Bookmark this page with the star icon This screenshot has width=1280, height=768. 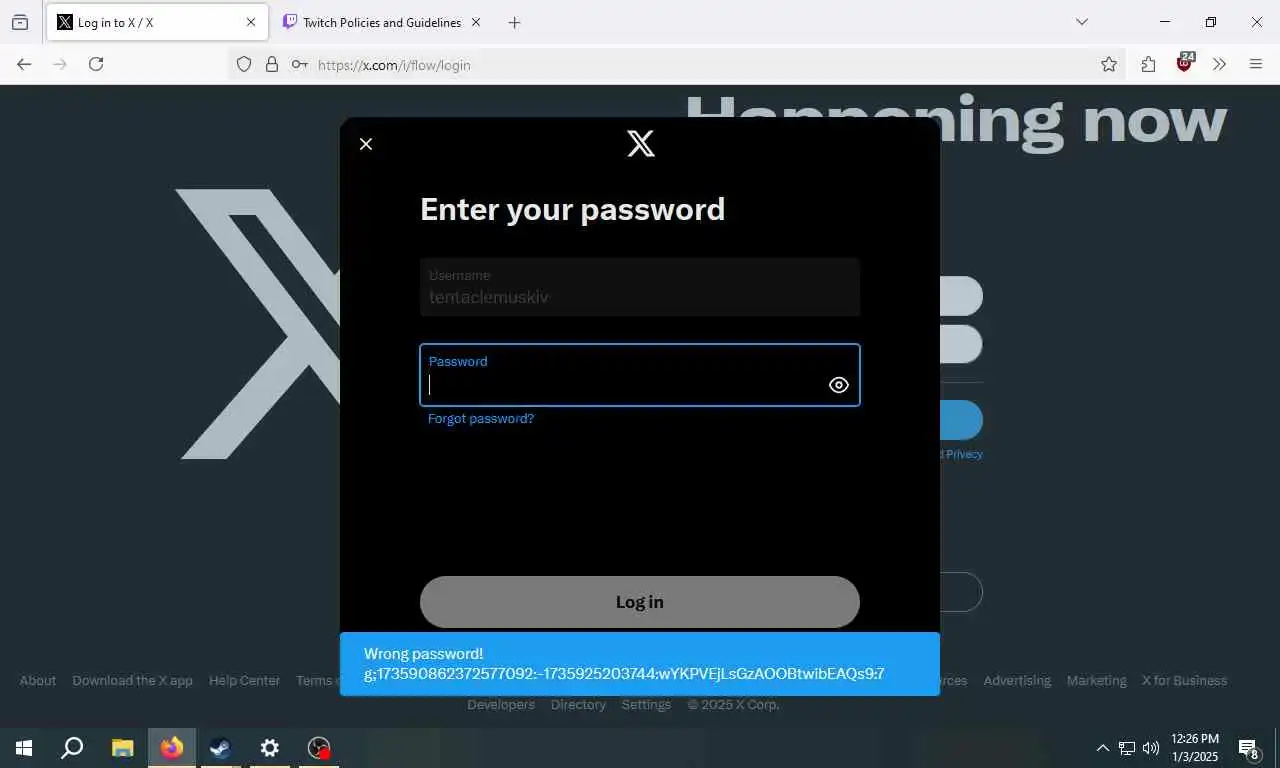point(1109,64)
